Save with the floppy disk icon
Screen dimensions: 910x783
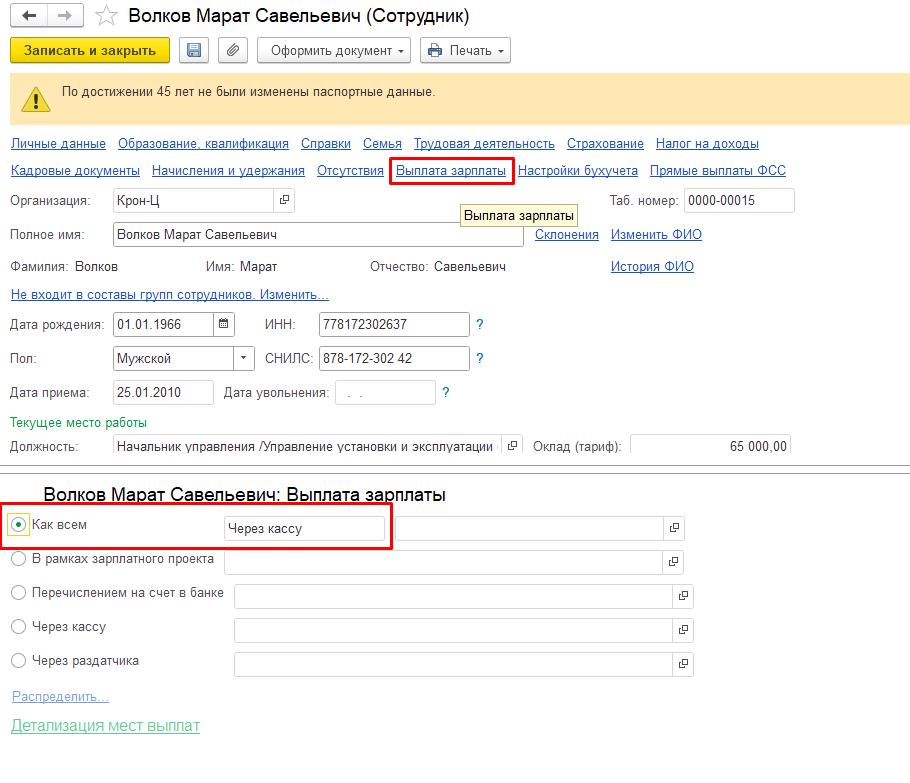(x=194, y=50)
